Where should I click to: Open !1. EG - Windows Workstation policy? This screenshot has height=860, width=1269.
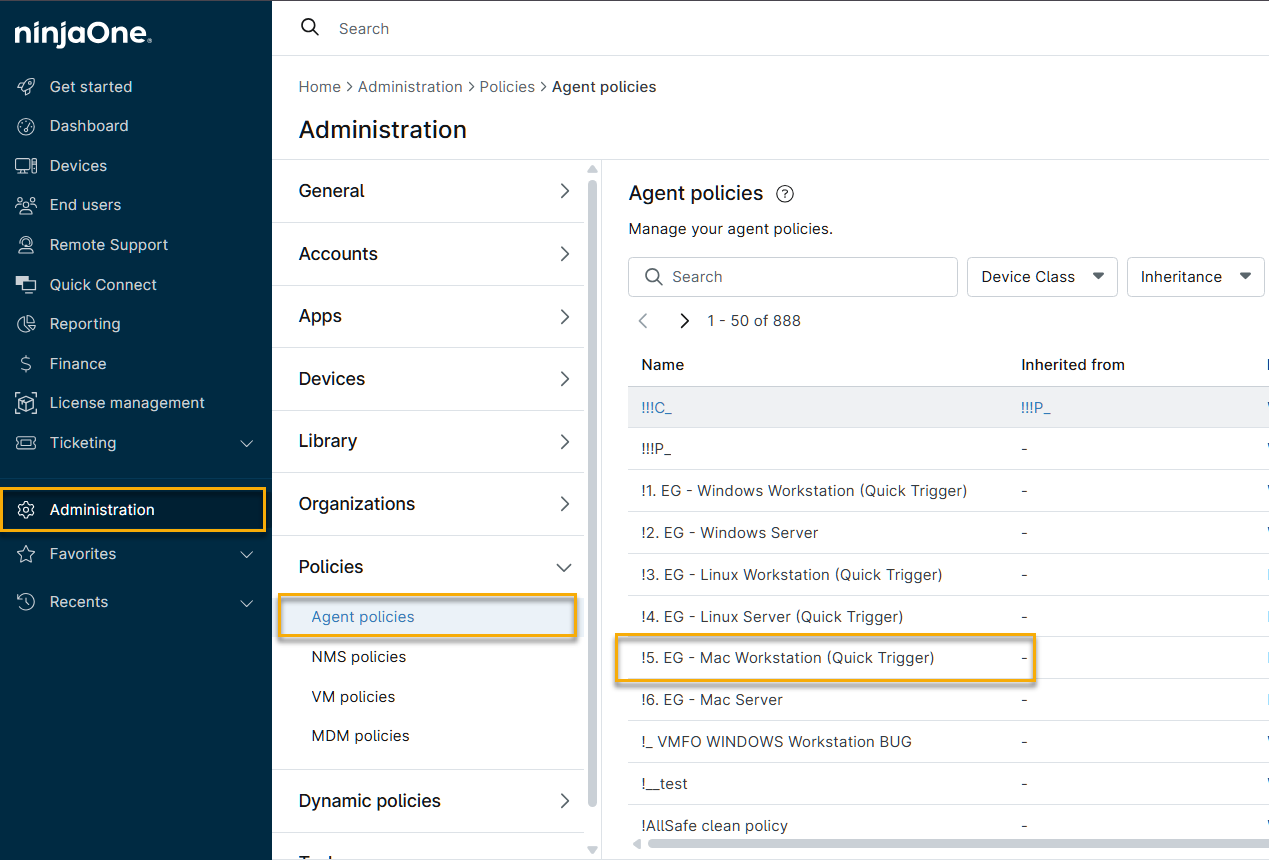(804, 491)
